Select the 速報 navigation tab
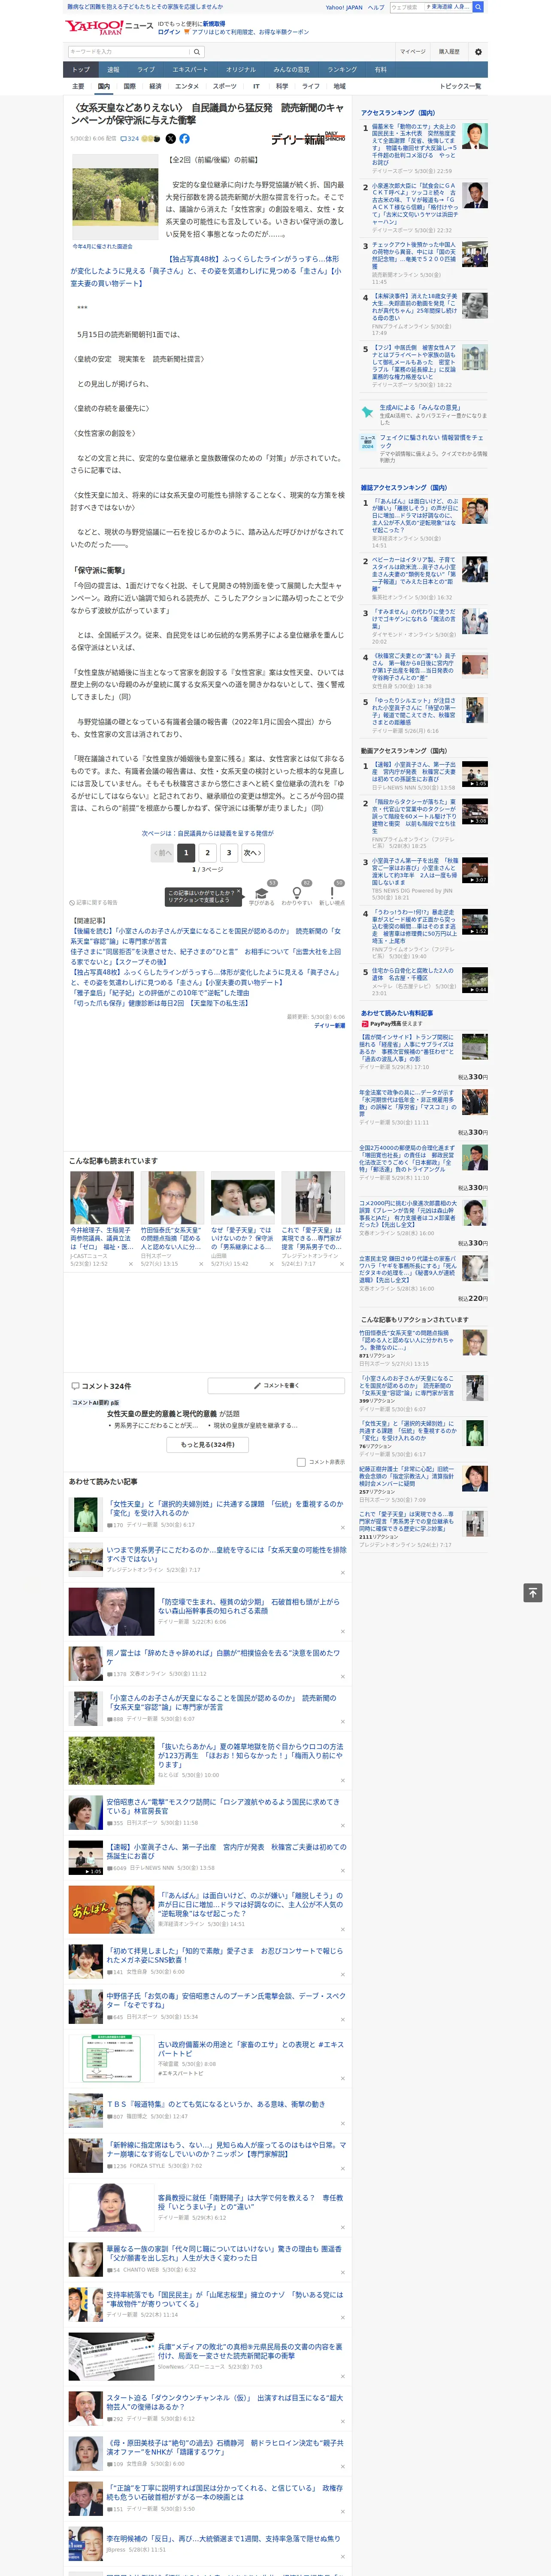Image resolution: width=551 pixels, height=2576 pixels. coord(113,70)
